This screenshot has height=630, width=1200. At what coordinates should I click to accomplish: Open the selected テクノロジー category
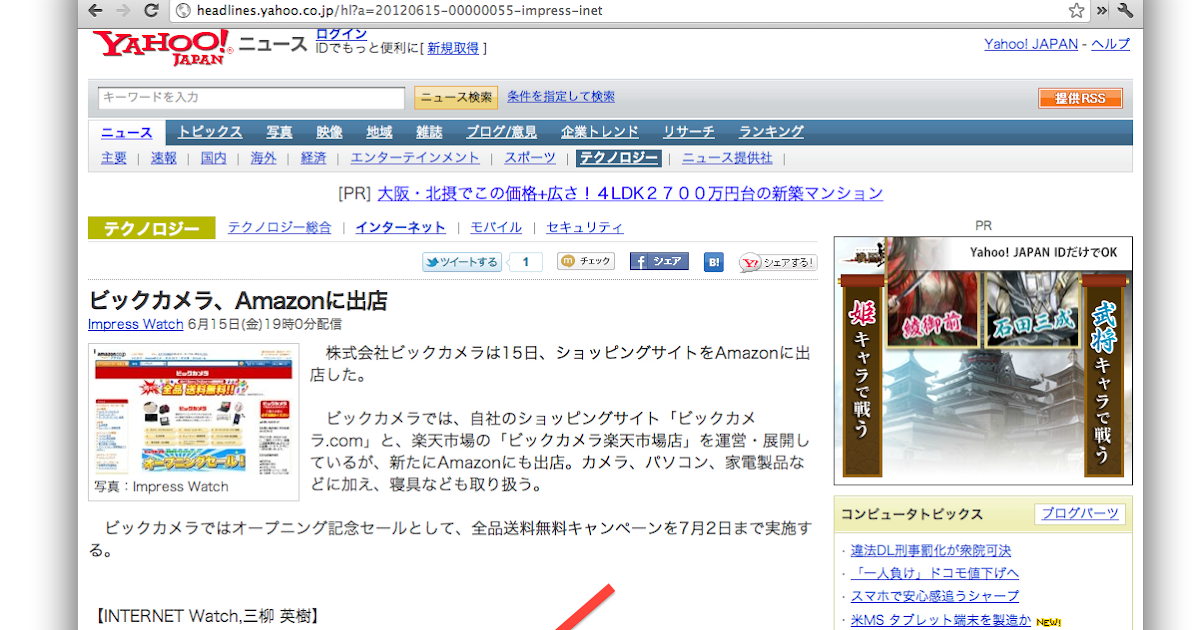(x=619, y=158)
